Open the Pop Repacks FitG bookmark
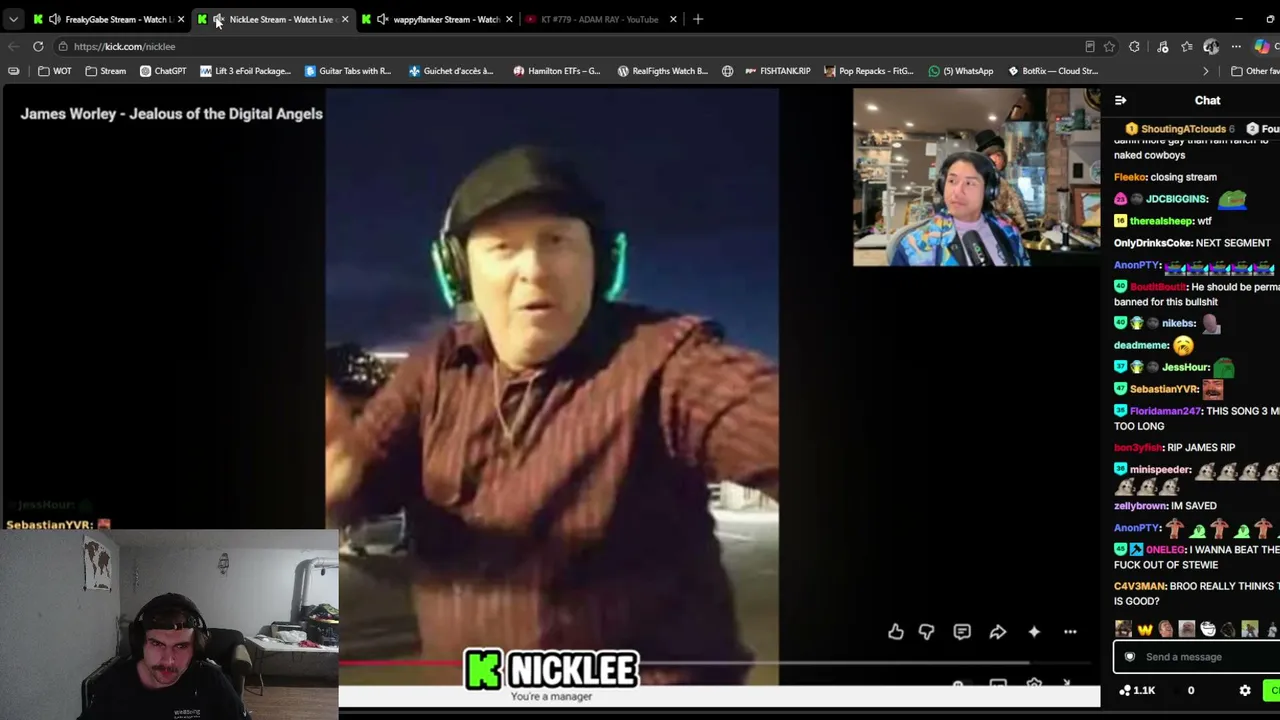Screen dimensions: 1280x720 (868, 71)
